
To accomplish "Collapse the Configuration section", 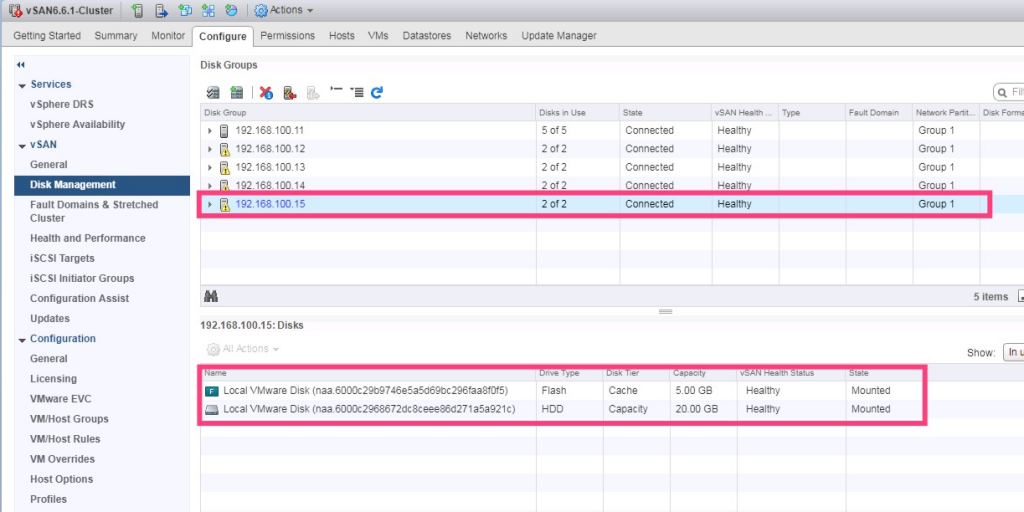I will coord(22,340).
